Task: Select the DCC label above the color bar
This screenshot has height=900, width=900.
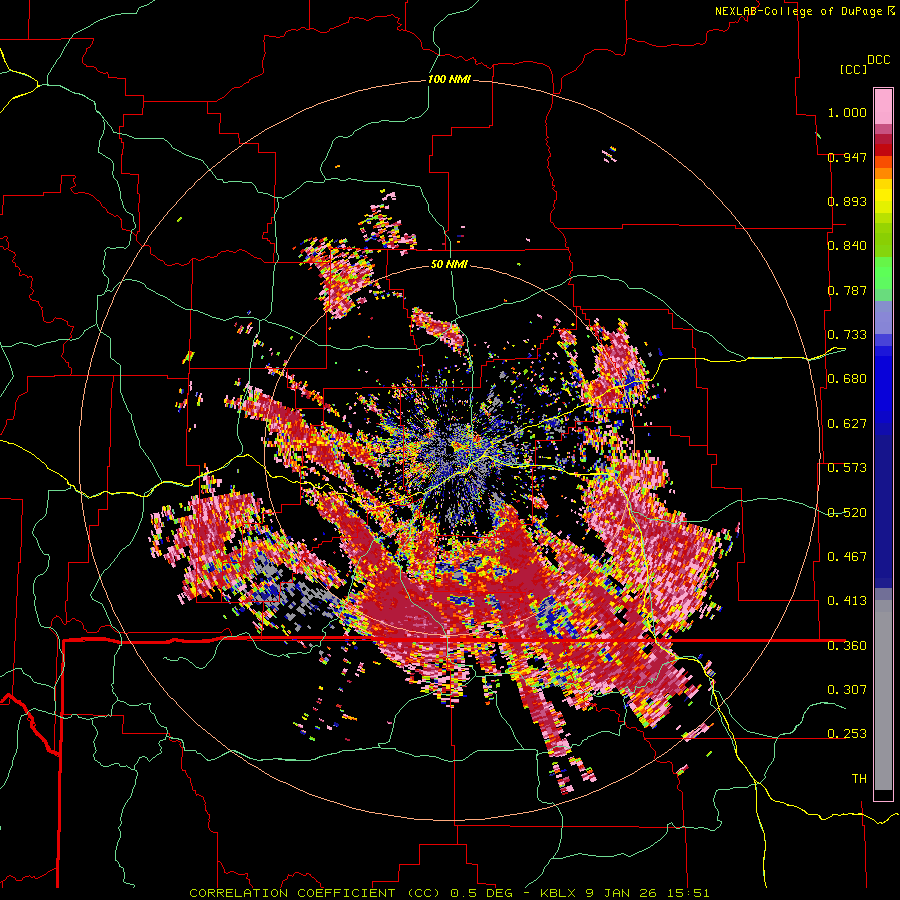Action: point(878,60)
